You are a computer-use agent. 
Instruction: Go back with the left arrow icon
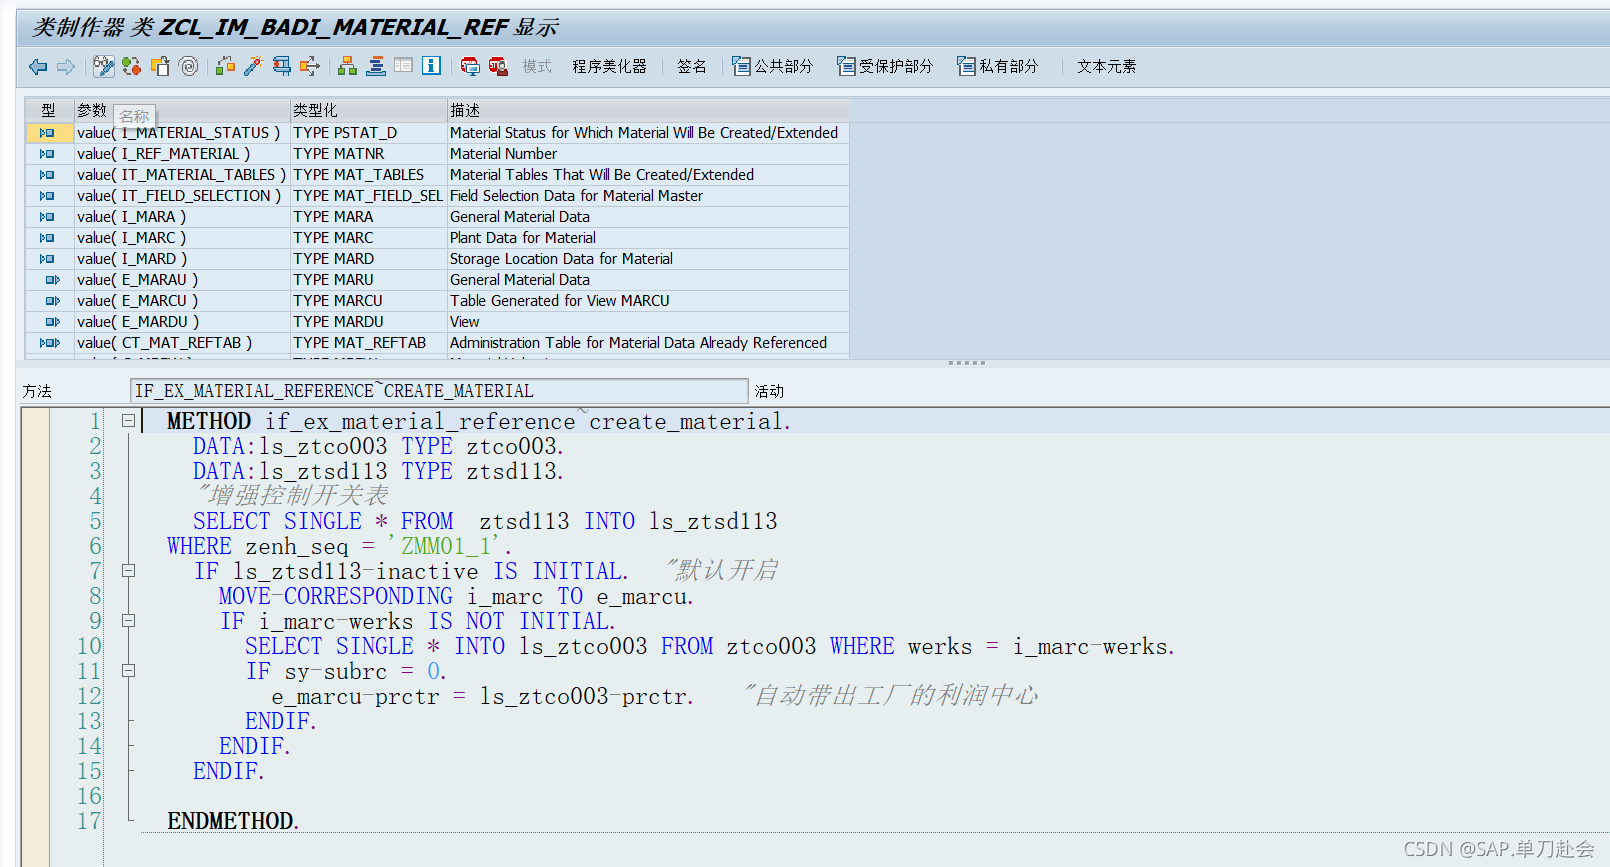click(x=38, y=67)
